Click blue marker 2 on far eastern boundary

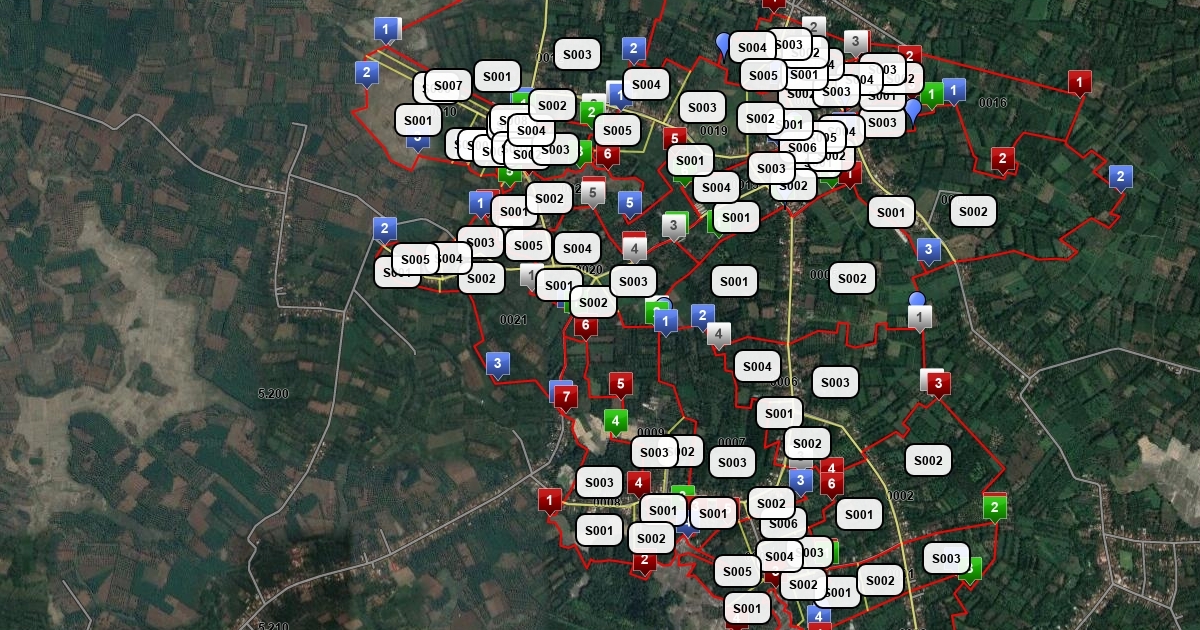pyautogui.click(x=1120, y=177)
